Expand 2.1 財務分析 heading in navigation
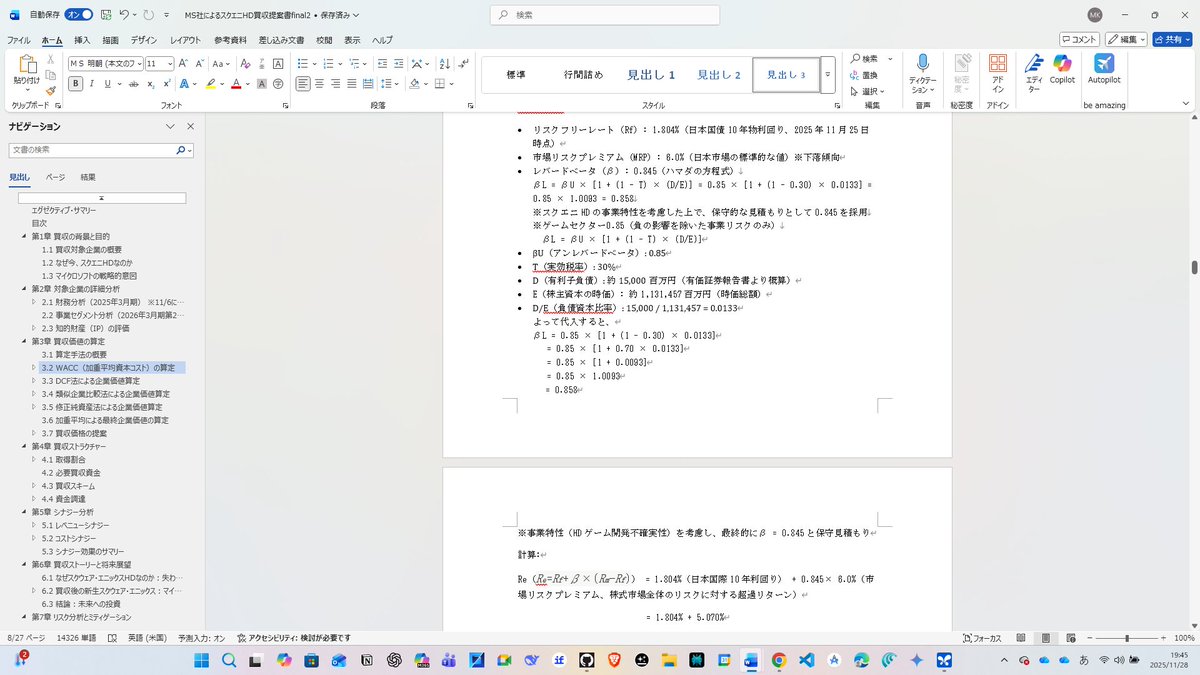This screenshot has width=1200, height=675. [35, 301]
